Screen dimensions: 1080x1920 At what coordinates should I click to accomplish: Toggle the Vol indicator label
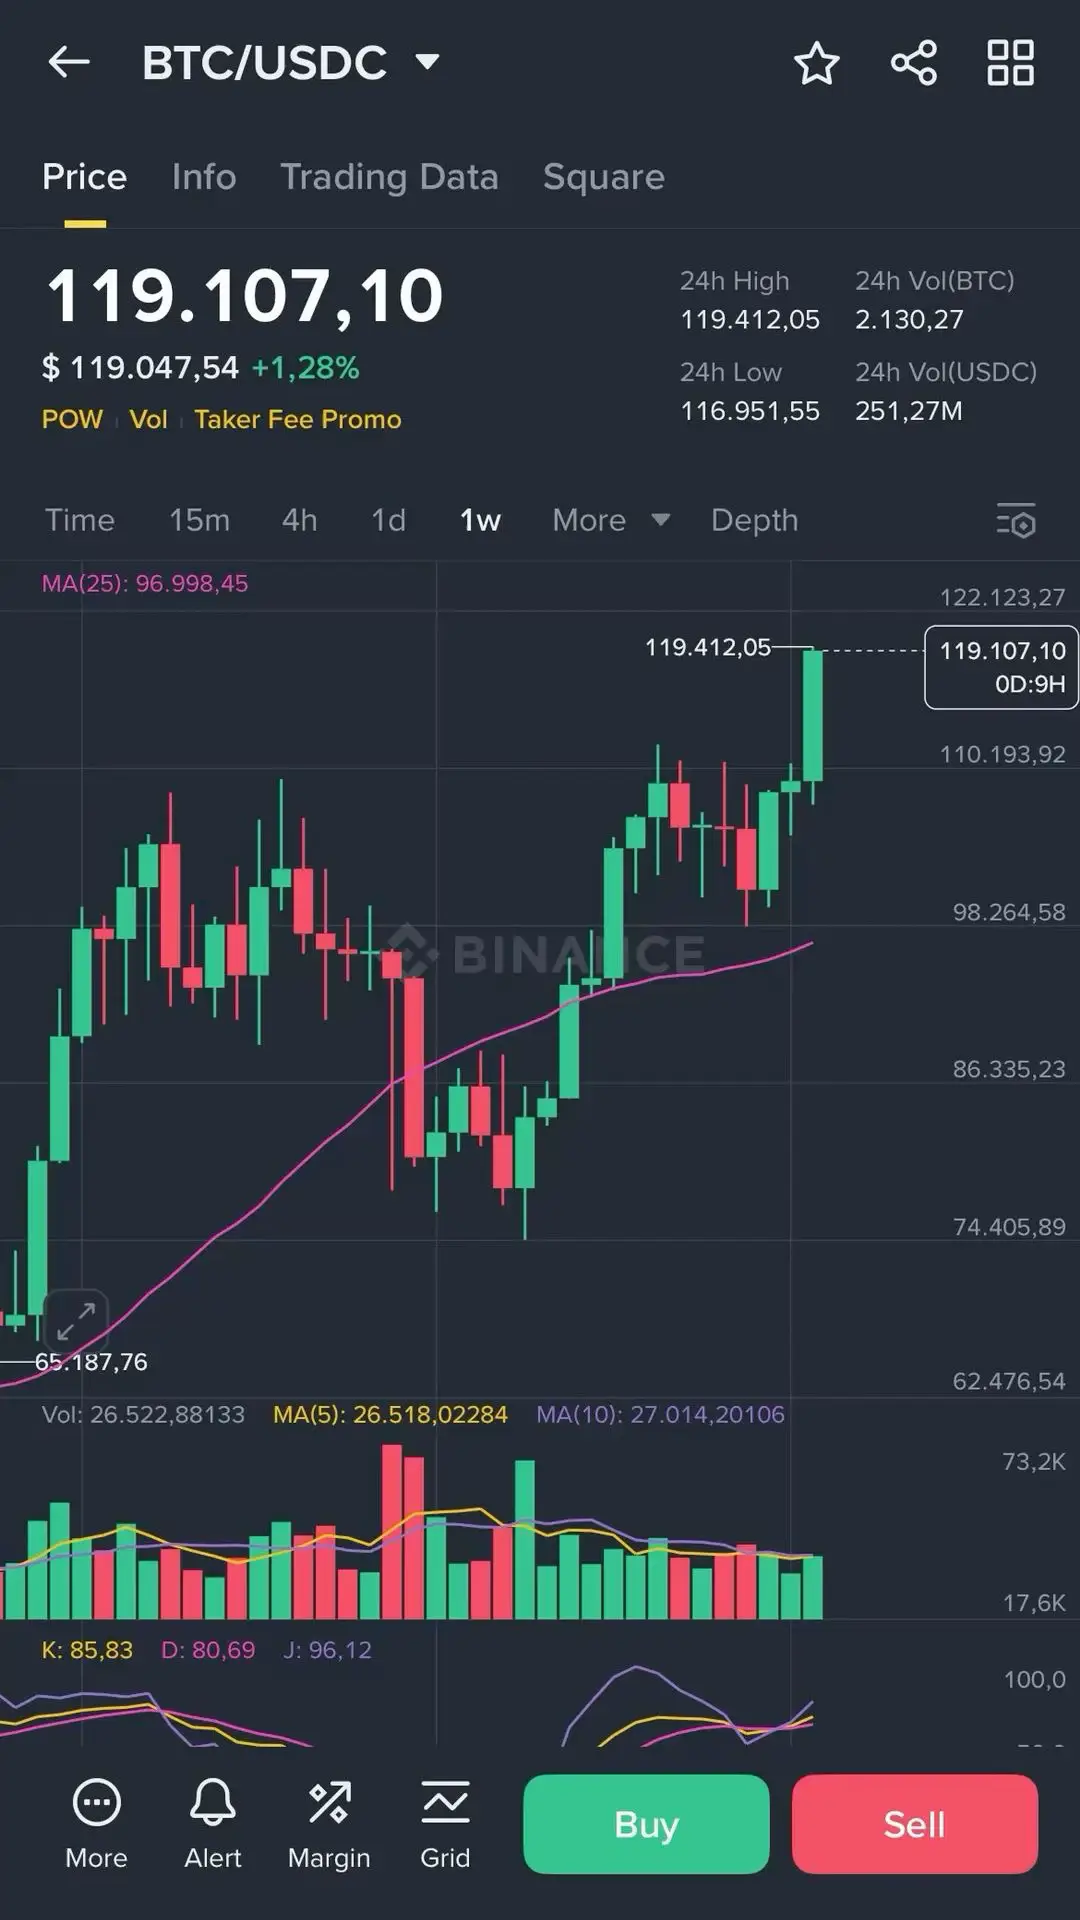click(148, 419)
